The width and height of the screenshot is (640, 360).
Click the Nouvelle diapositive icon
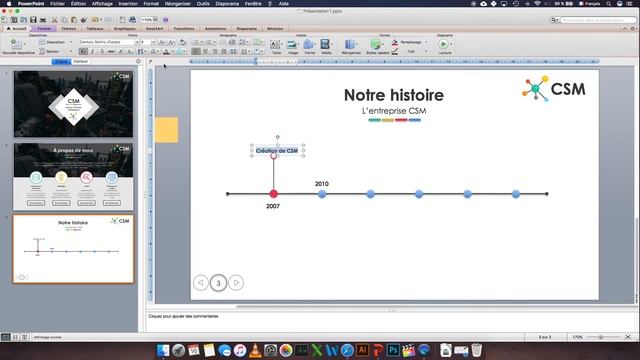[x=16, y=44]
